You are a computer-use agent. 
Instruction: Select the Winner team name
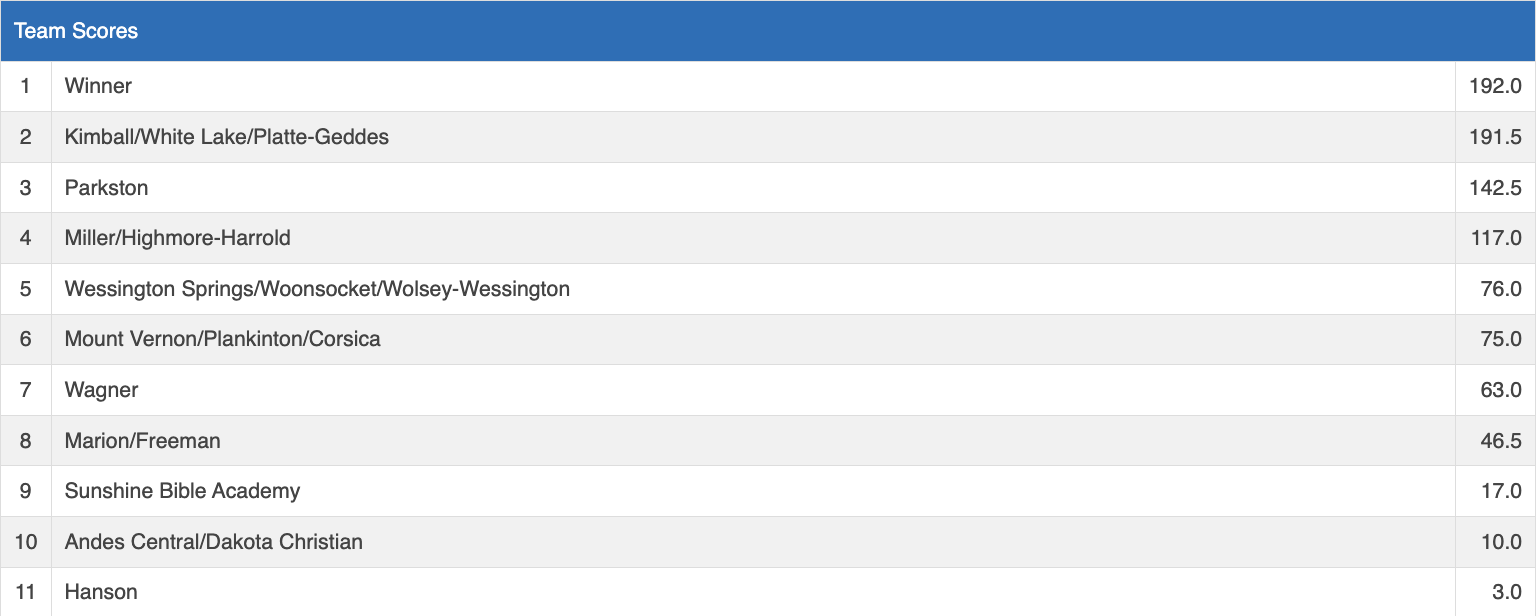[98, 86]
